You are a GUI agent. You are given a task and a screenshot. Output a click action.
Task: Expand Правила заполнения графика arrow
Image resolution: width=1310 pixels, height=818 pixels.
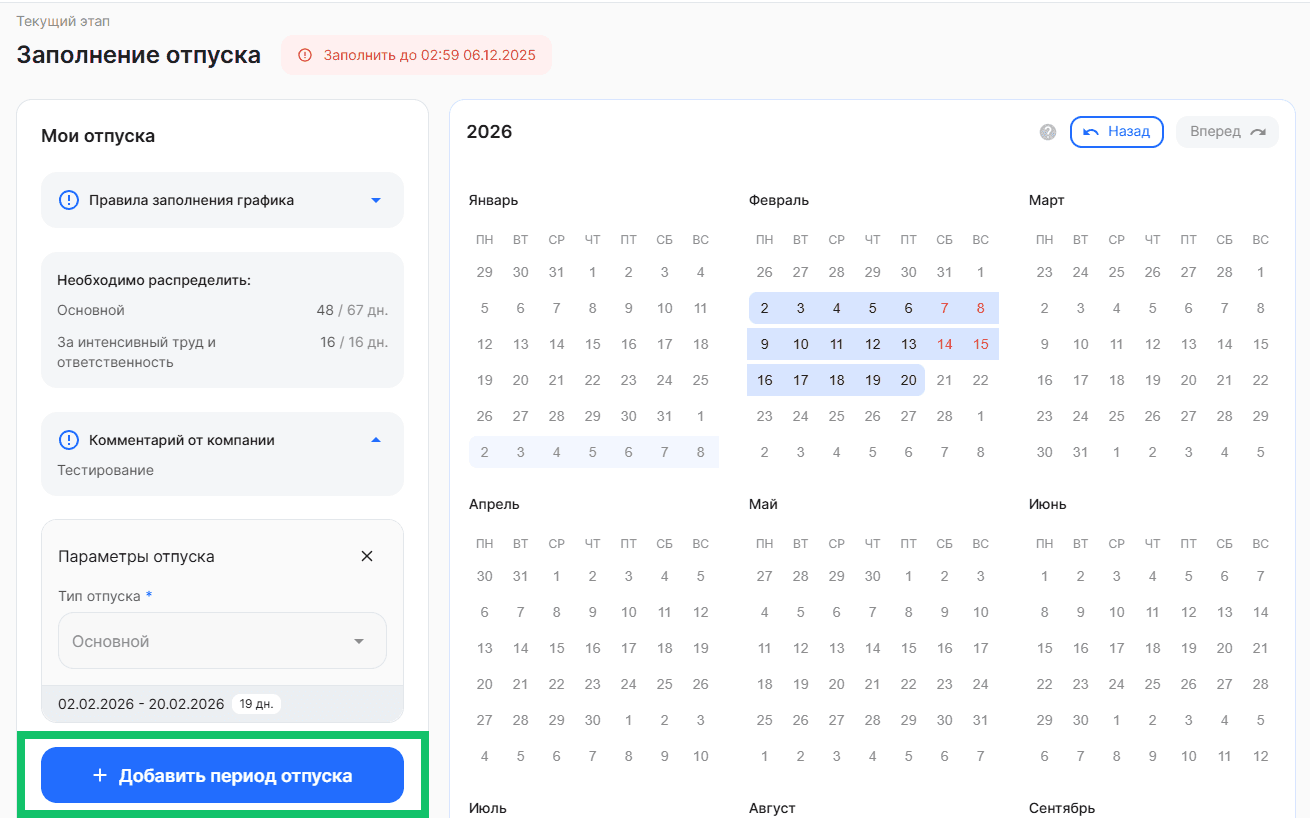coord(376,200)
